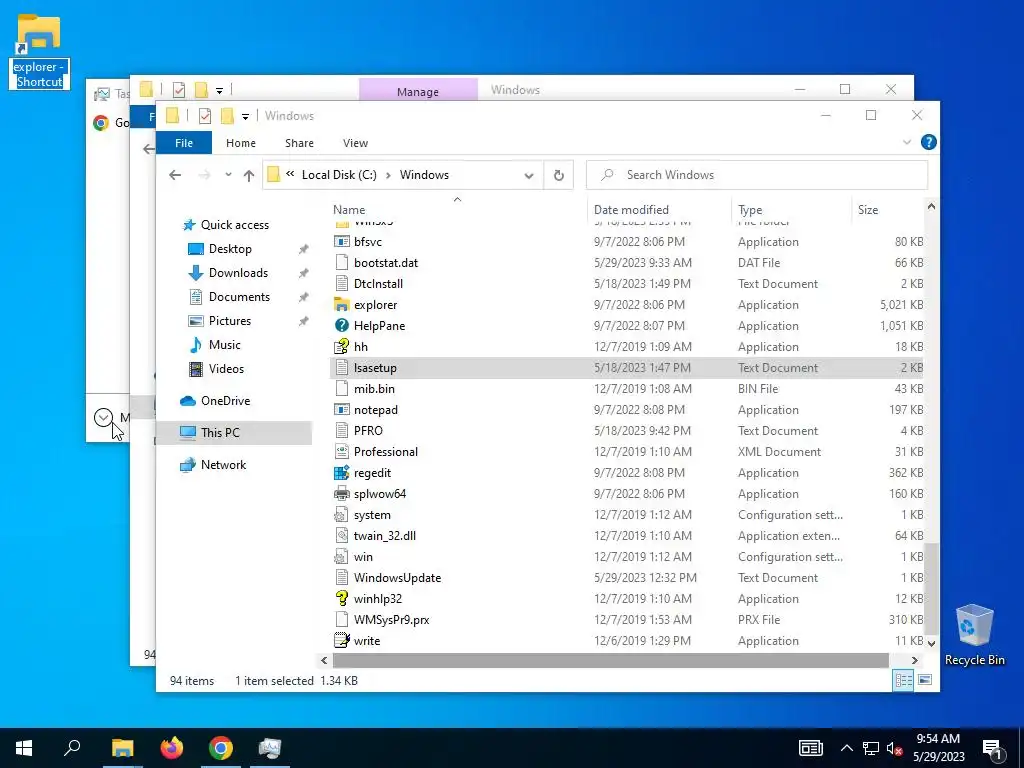Open the recent locations dropdown arrow

tap(228, 175)
